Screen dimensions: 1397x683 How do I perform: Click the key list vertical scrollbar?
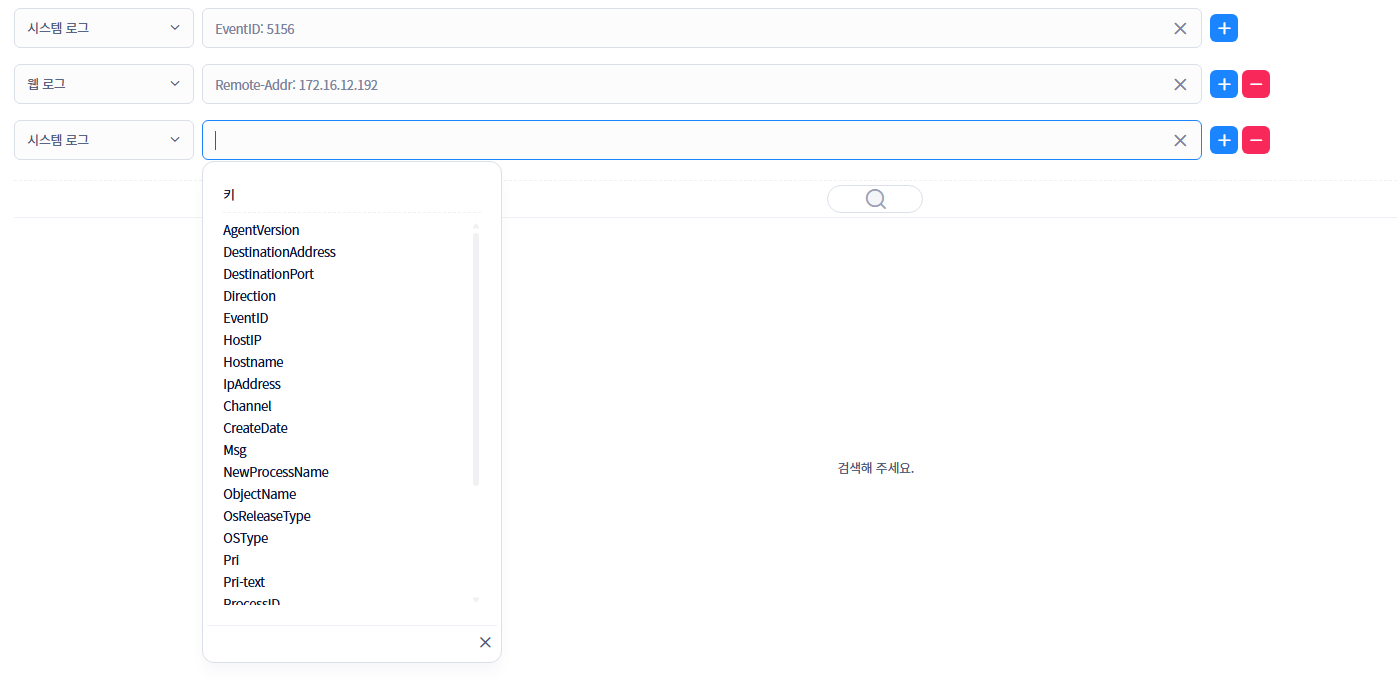click(476, 360)
